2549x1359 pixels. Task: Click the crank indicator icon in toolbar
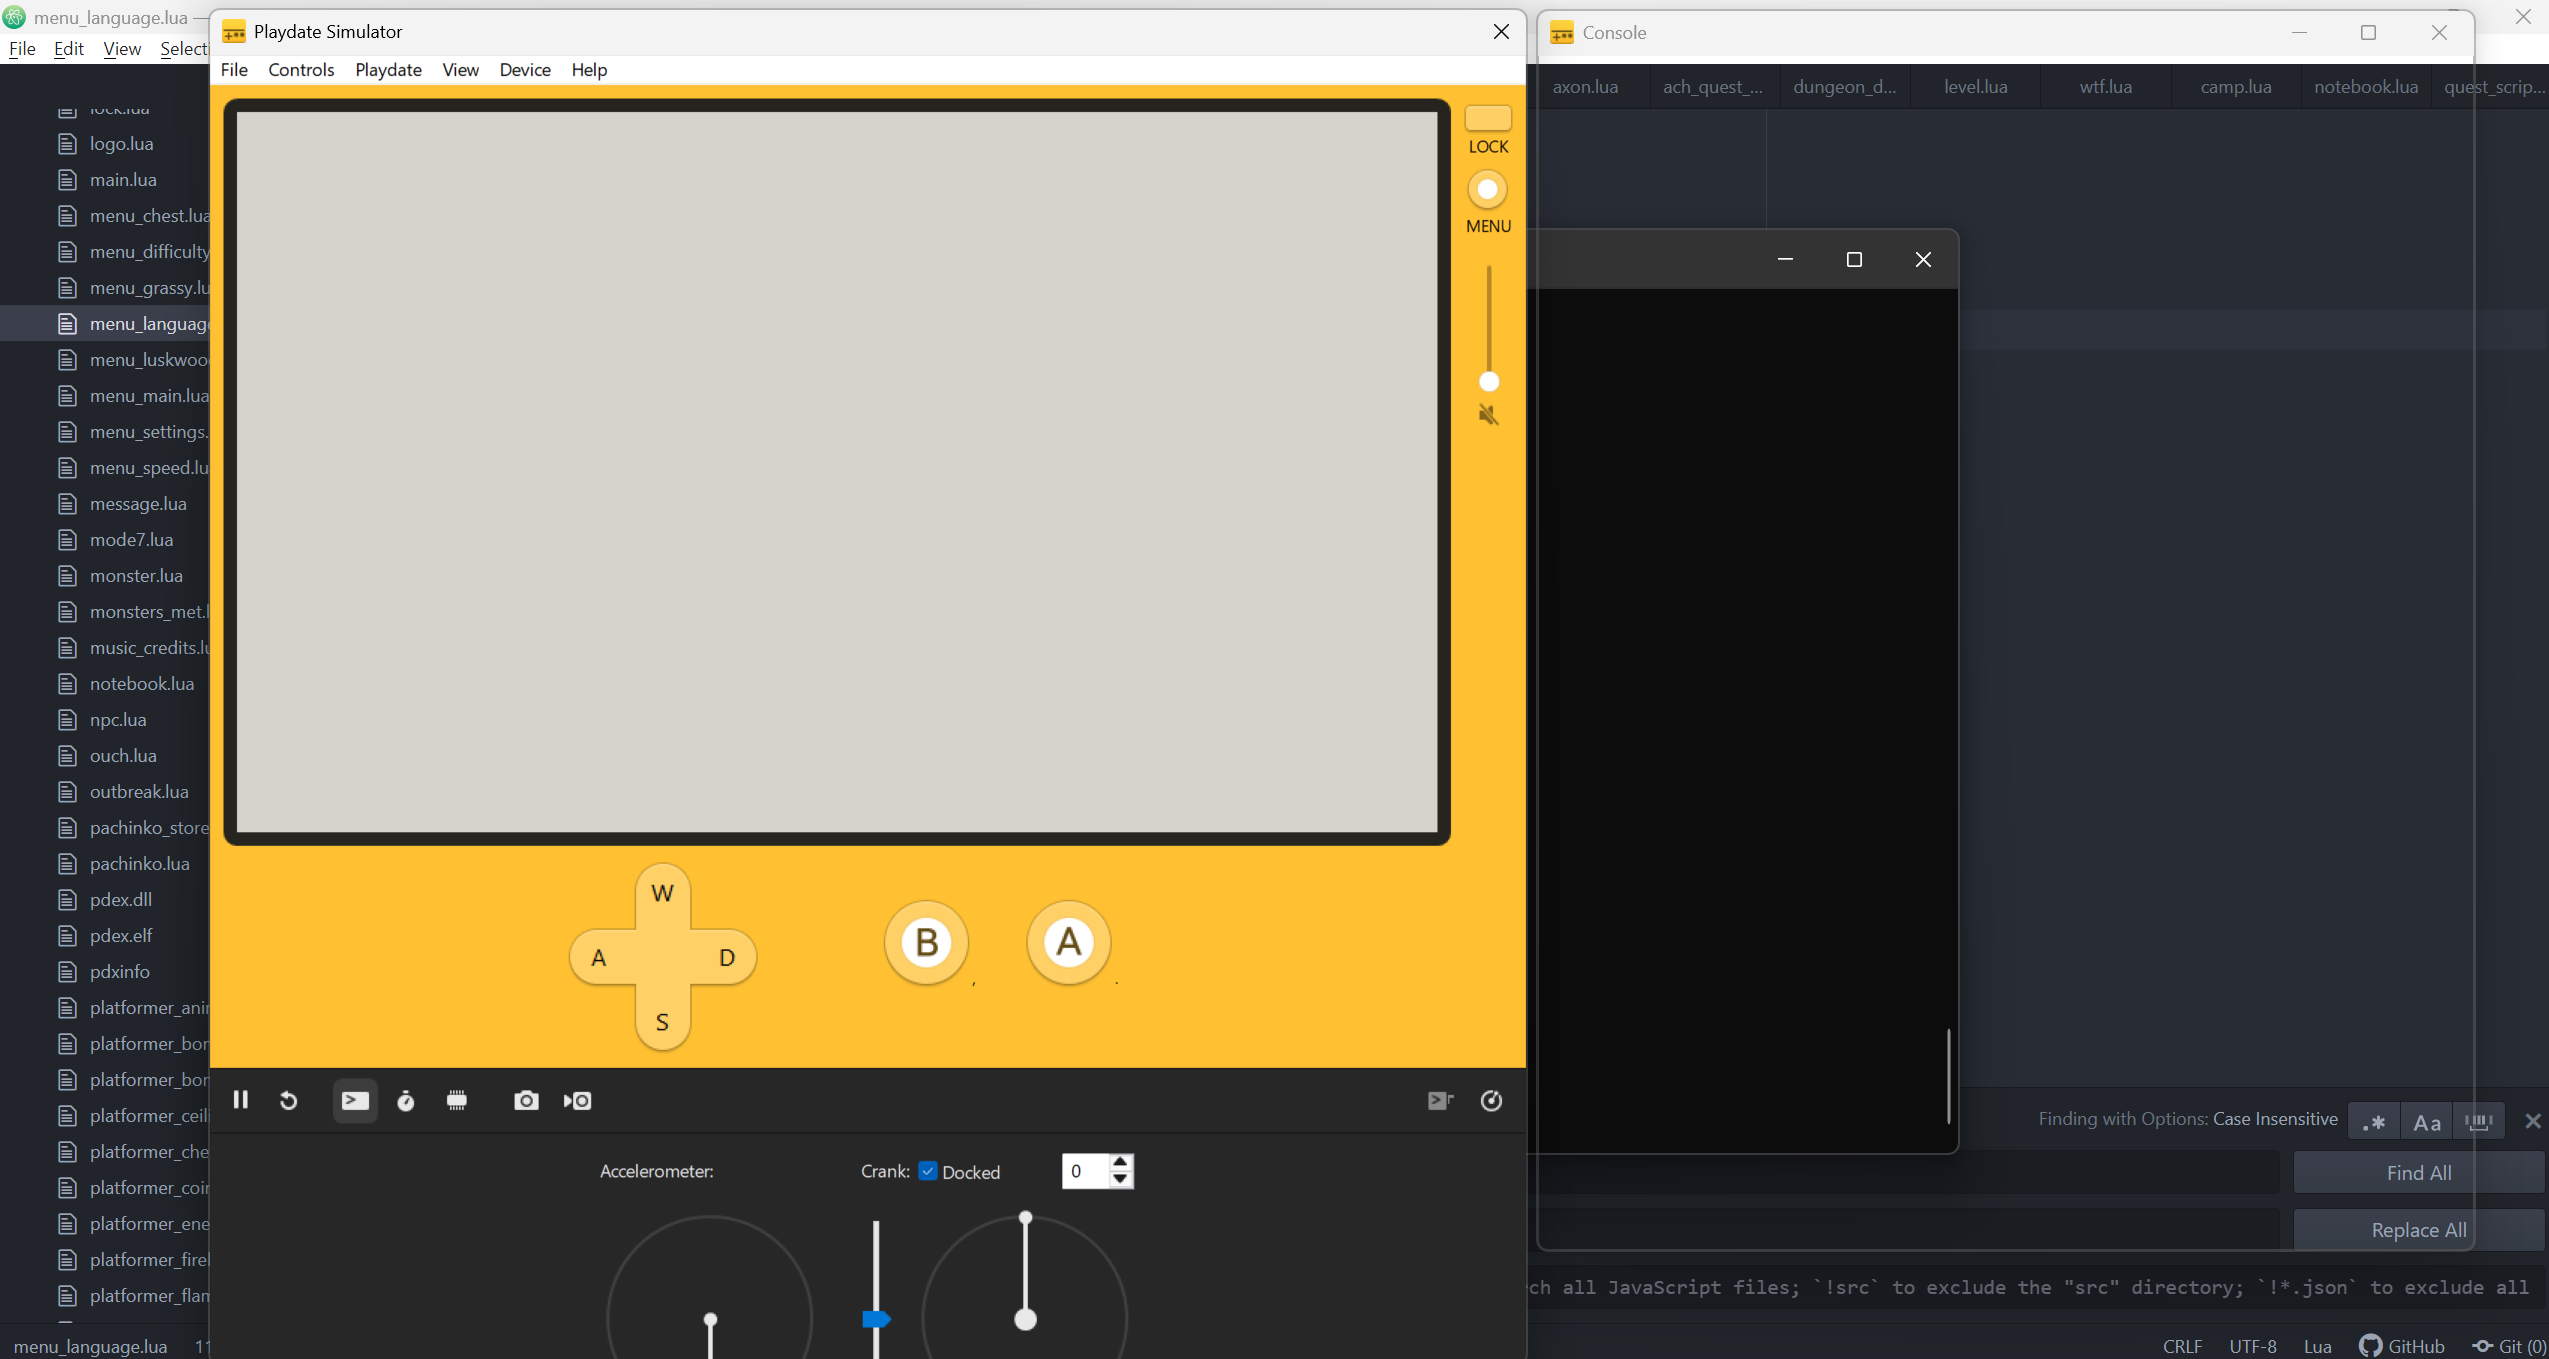pos(1491,1100)
